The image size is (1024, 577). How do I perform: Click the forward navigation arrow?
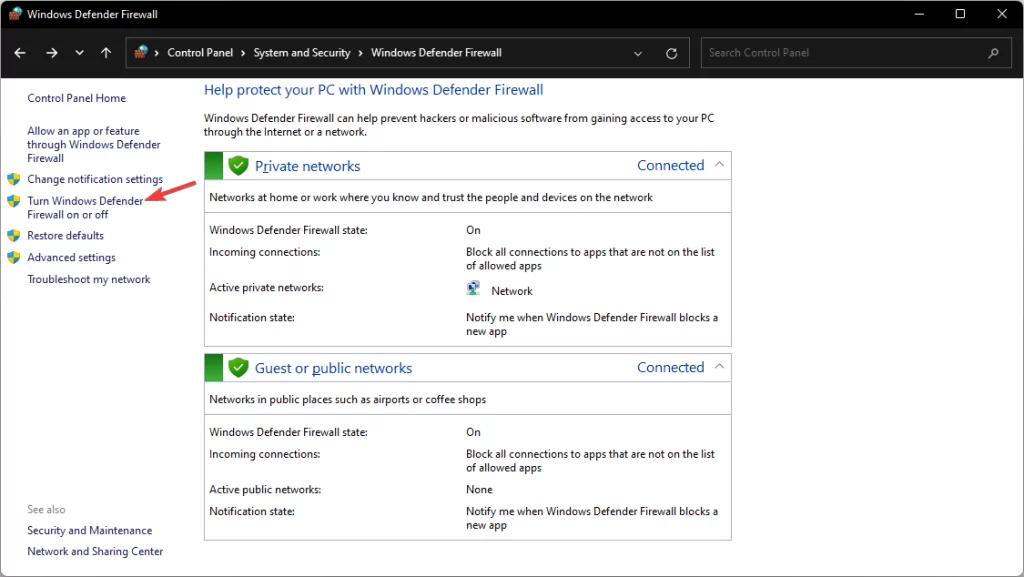52,52
